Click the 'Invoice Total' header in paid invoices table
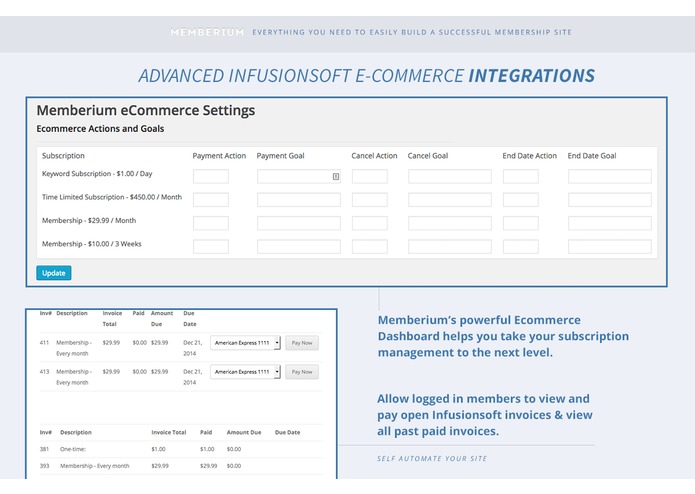Screen dimensions: 695x494 [x=169, y=432]
